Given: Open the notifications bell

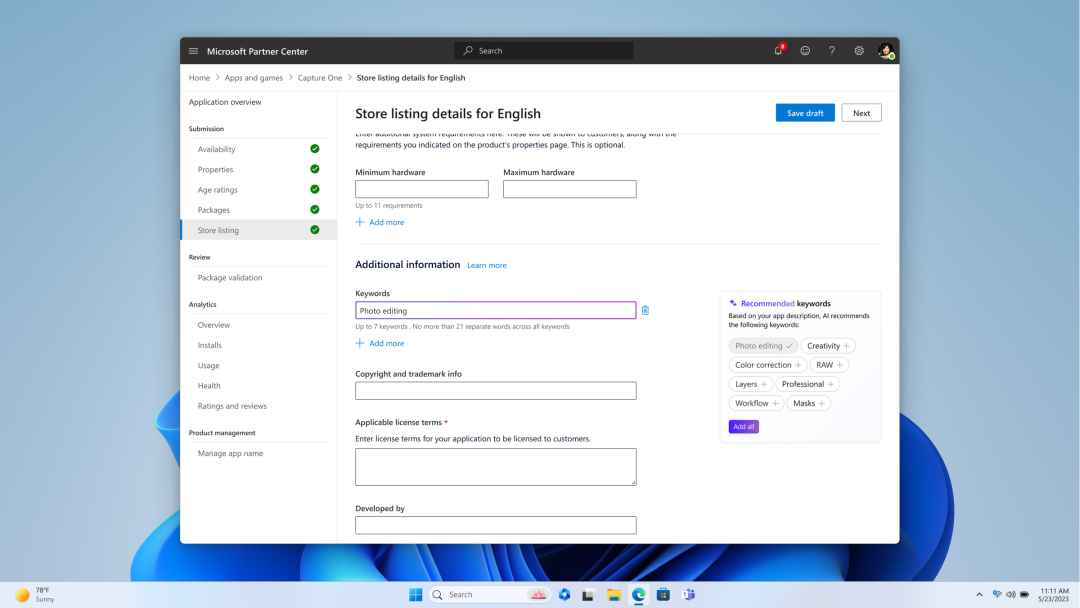Looking at the screenshot, I should tap(778, 50).
